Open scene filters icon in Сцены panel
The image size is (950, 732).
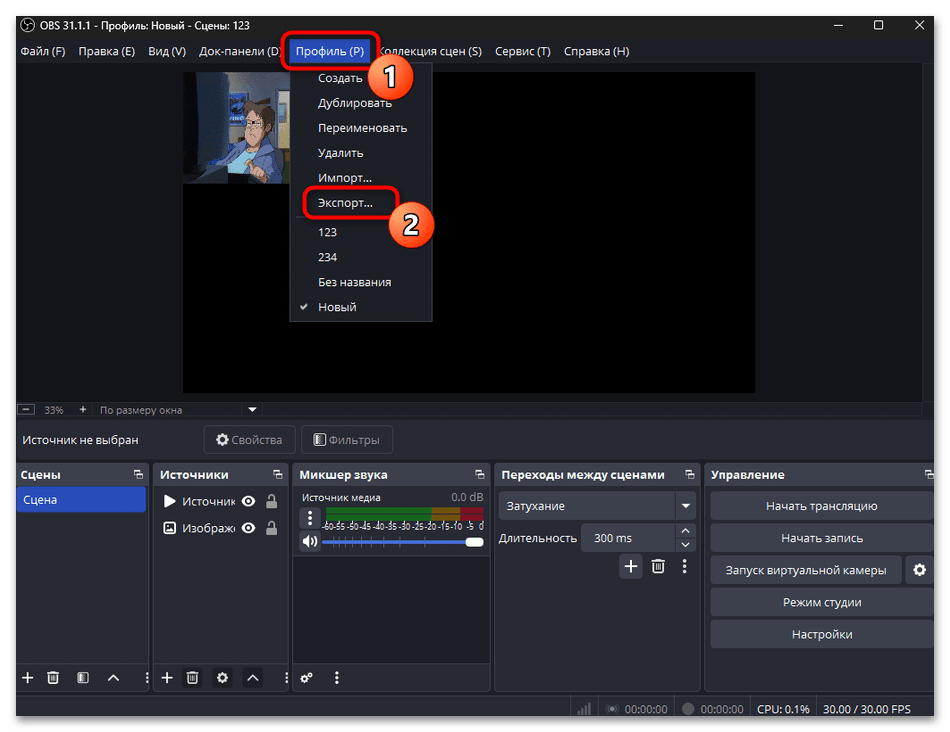click(83, 677)
